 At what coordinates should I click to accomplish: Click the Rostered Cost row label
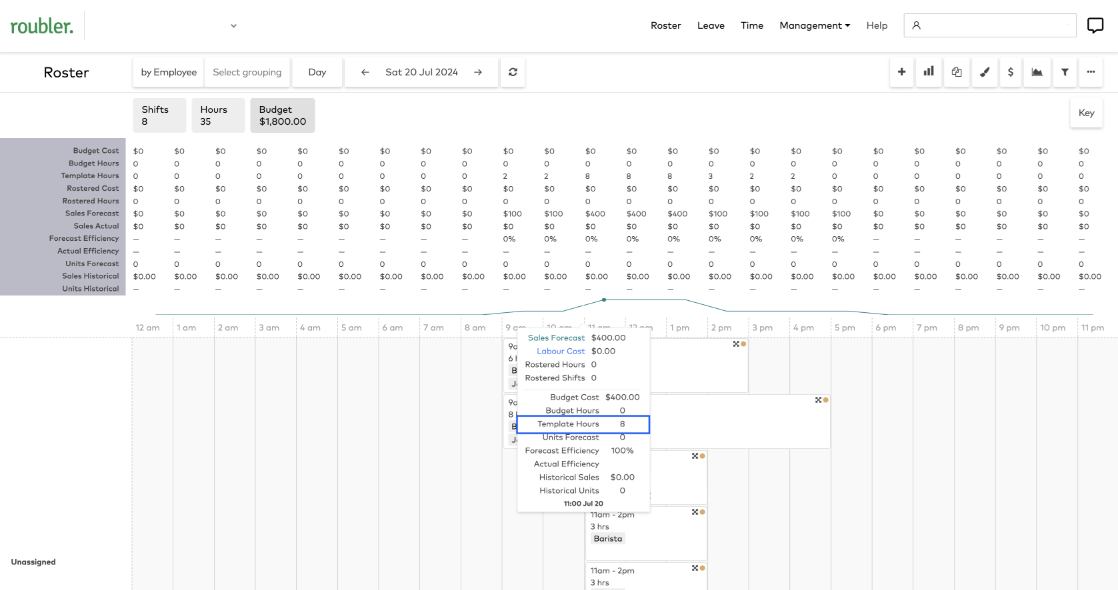93,188
